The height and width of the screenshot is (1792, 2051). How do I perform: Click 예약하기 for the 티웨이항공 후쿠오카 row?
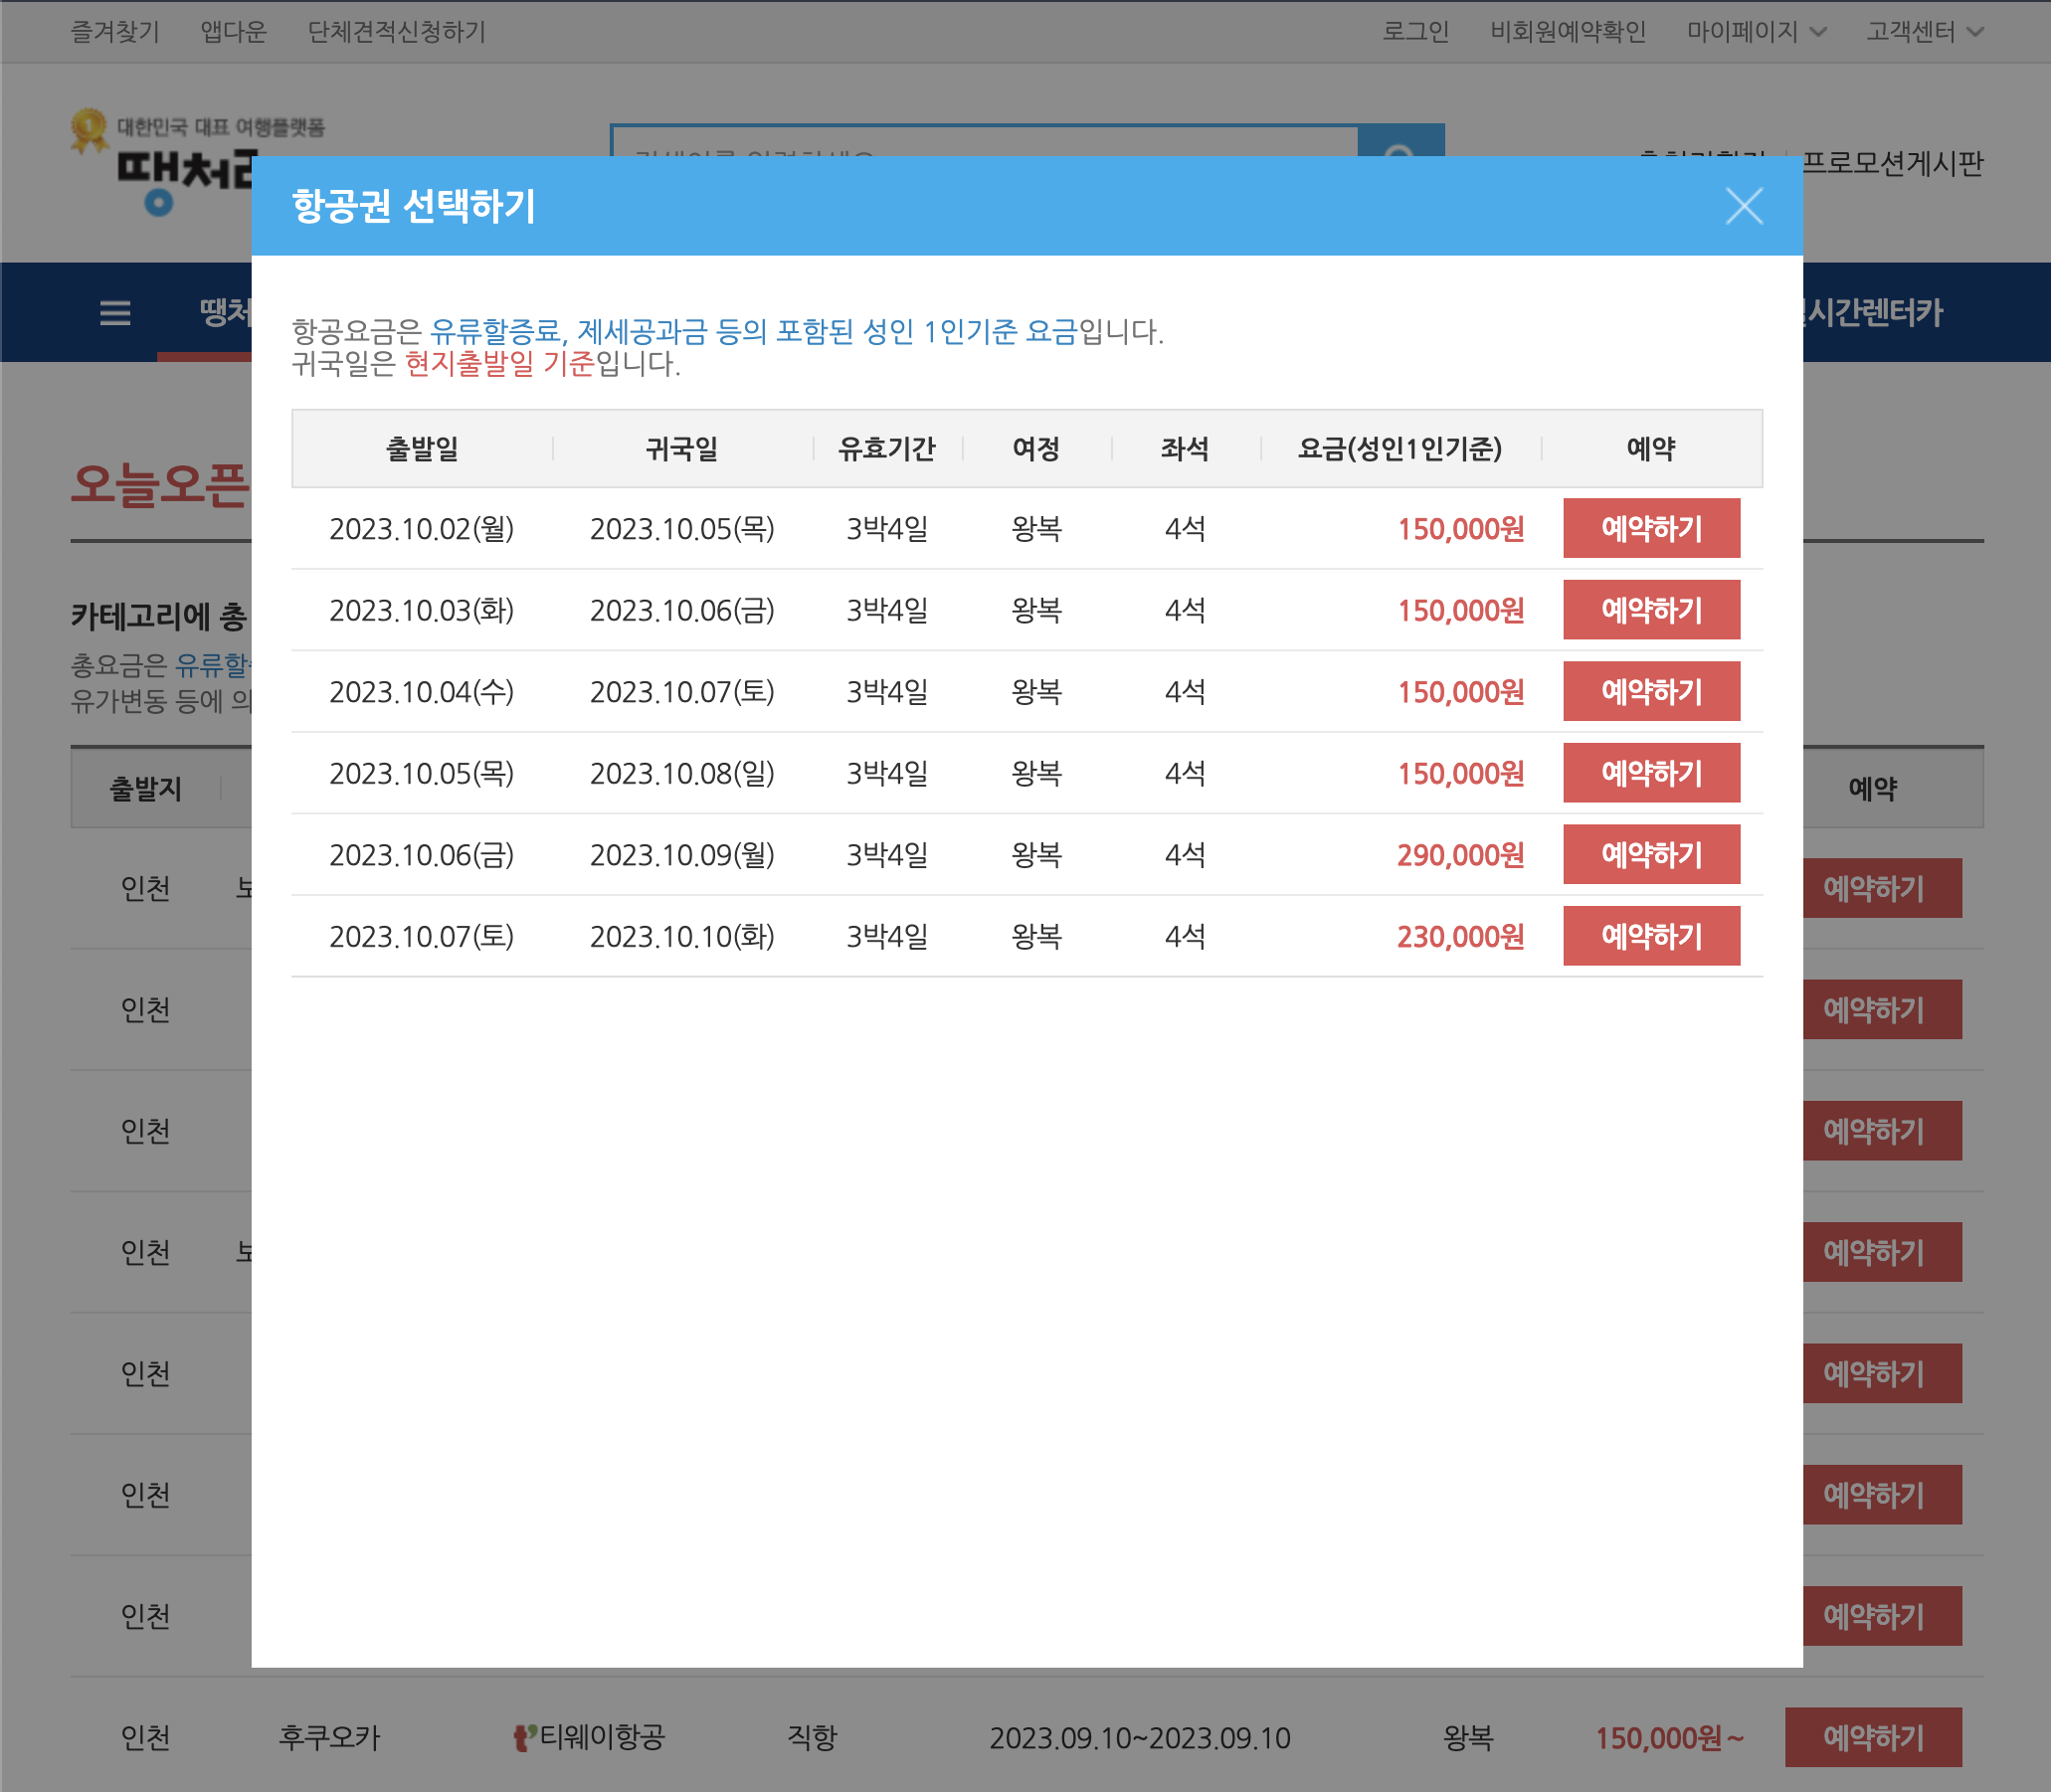click(1873, 1737)
